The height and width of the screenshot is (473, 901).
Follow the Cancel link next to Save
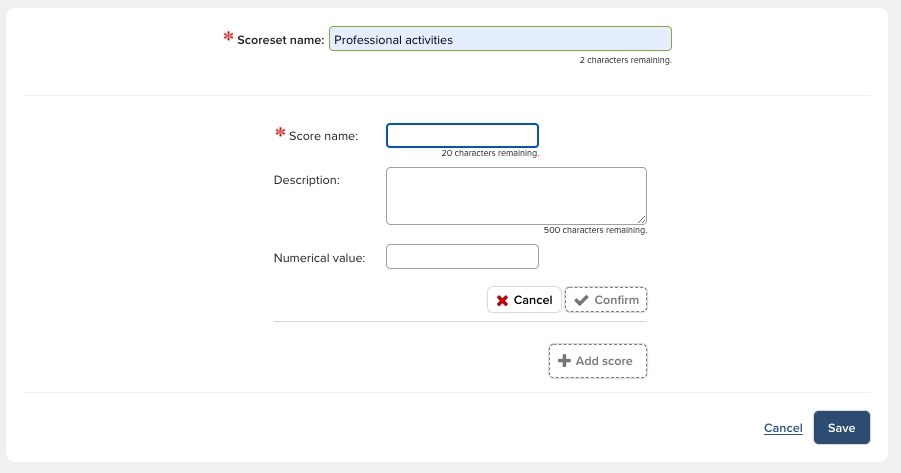coord(783,428)
